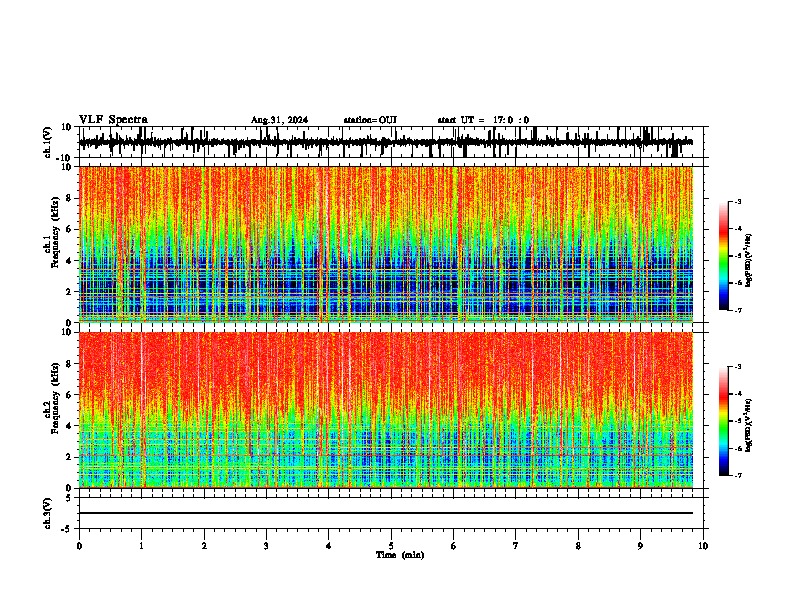Click the '-7' label on ch.1 color bar
Screen dimensions: 792x612
(737, 310)
